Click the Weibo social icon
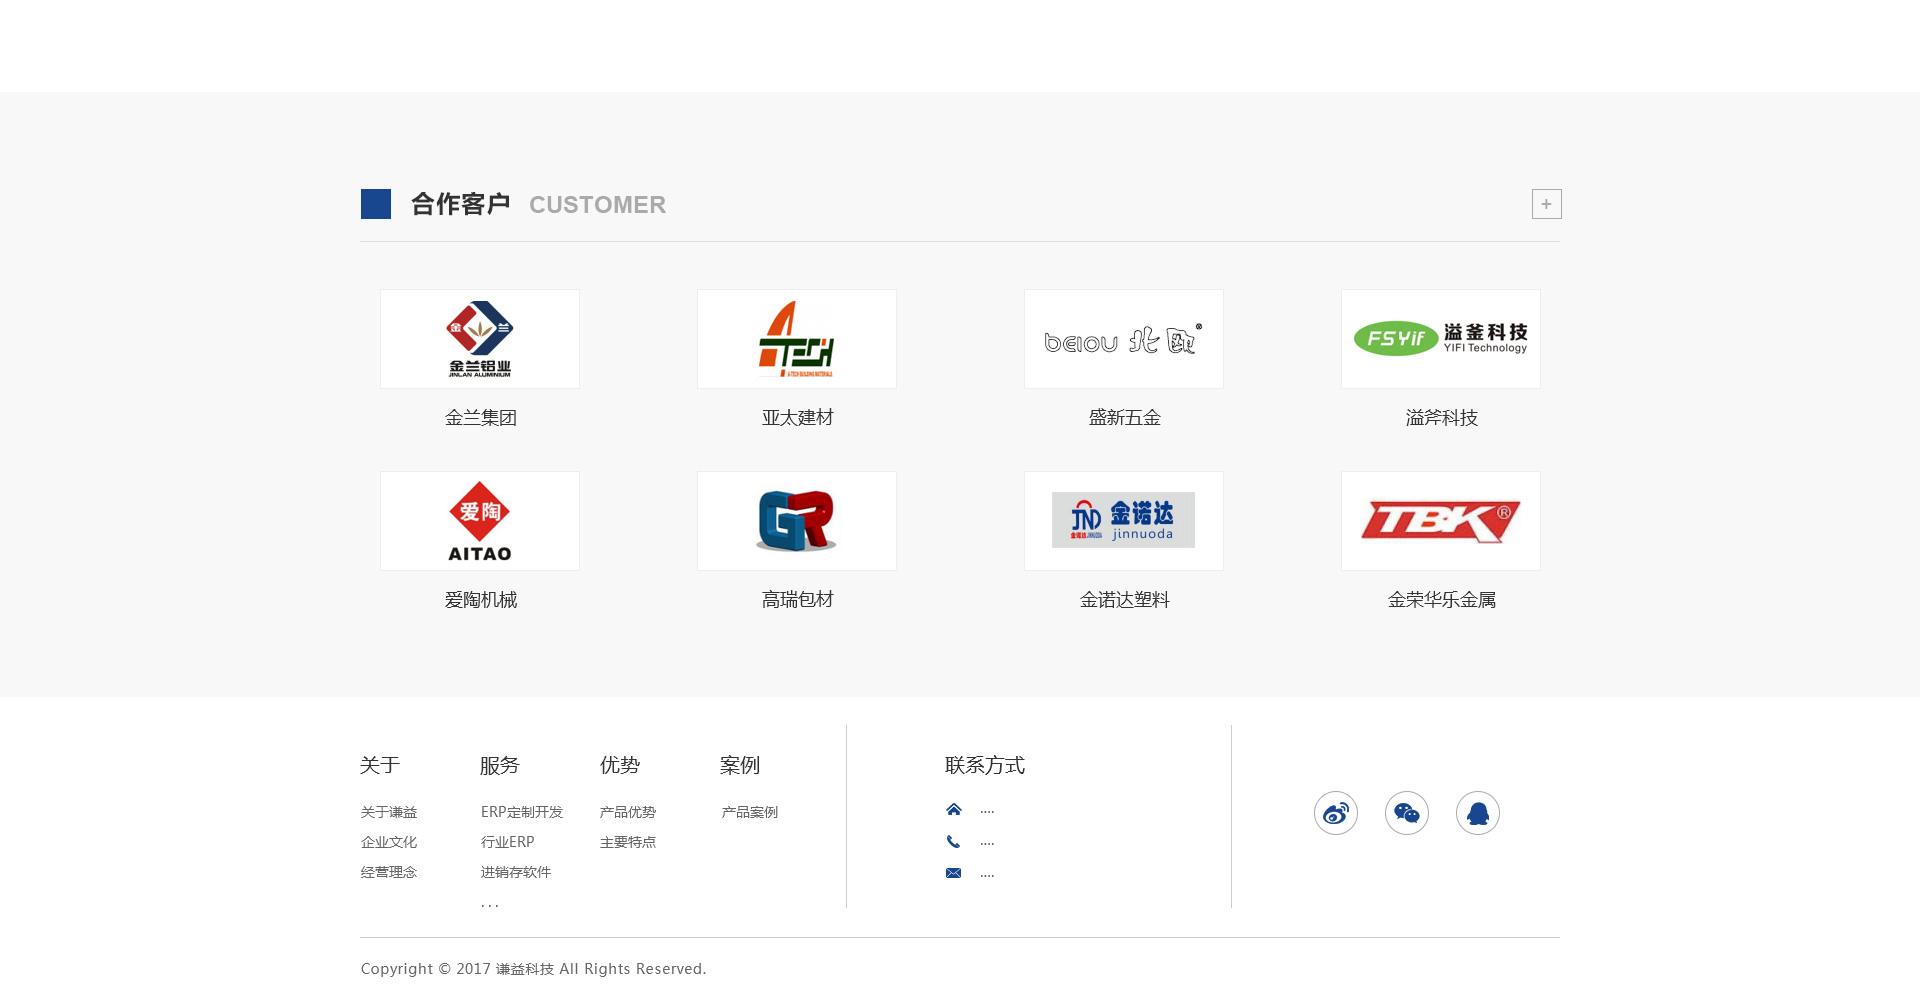The height and width of the screenshot is (1000, 1920). pos(1336,813)
